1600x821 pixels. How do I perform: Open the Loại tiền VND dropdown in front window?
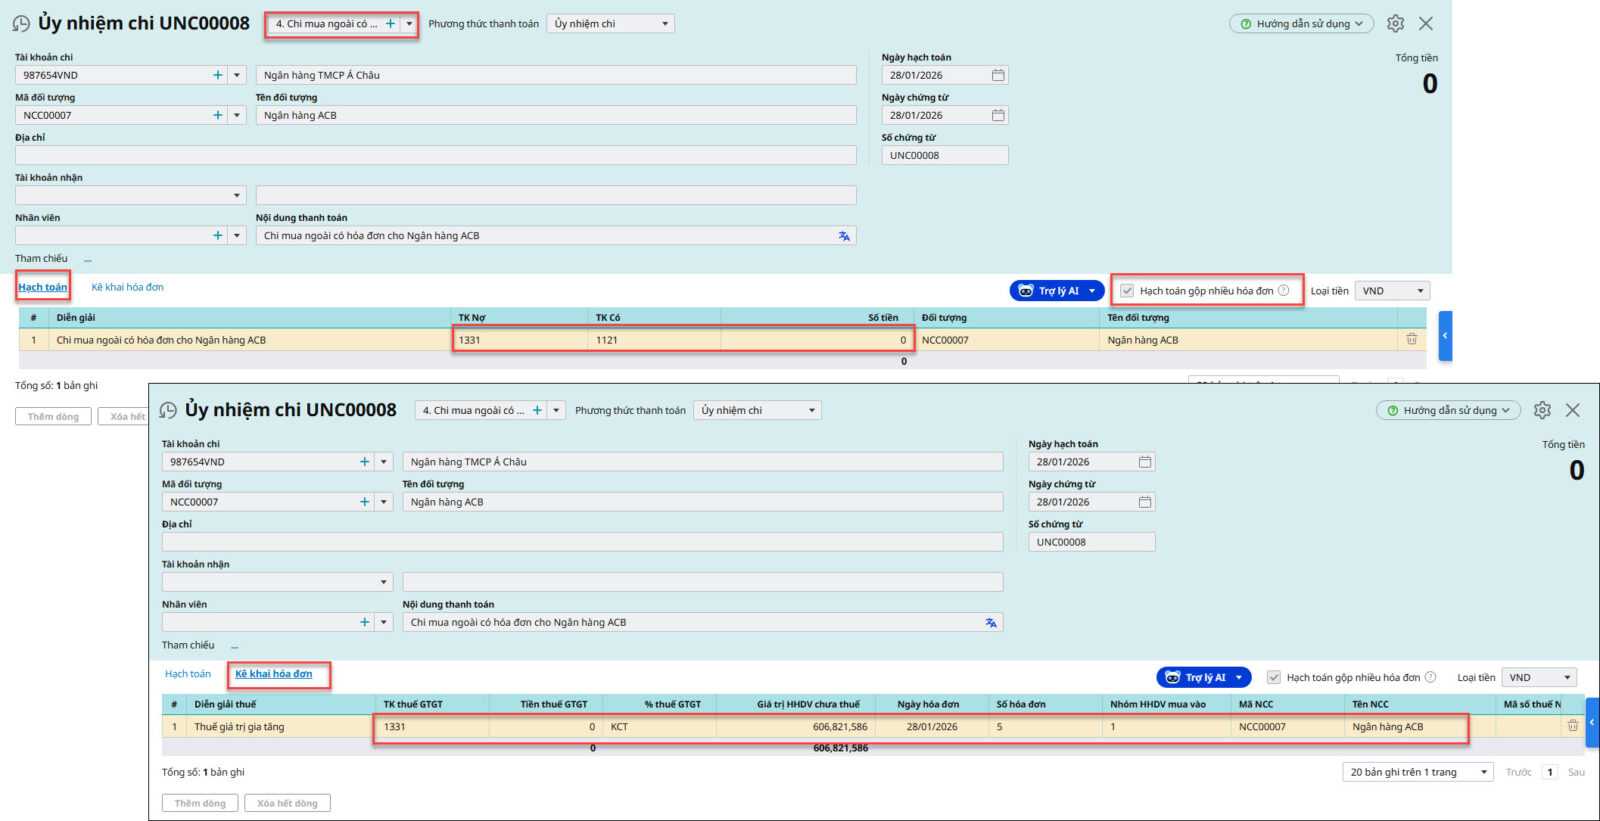[1541, 678]
